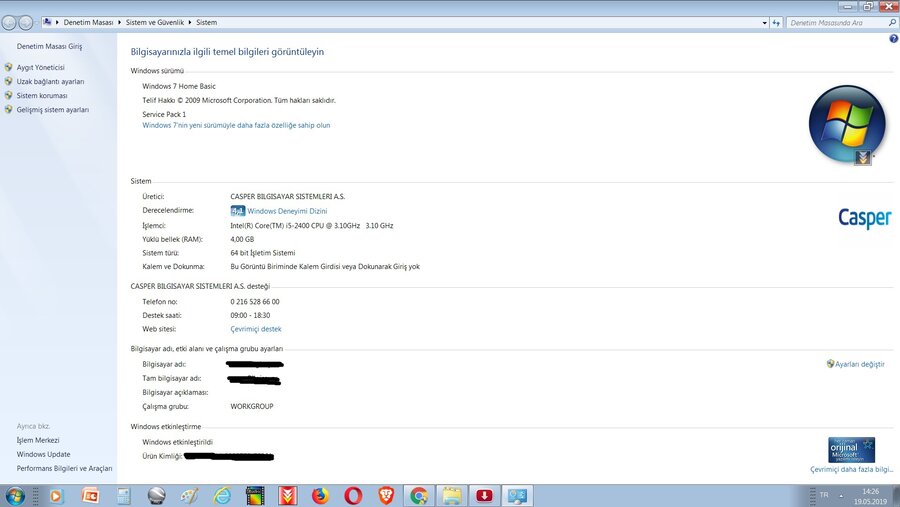900x507 pixels.
Task: Click the forward navigation arrow
Action: 25,22
